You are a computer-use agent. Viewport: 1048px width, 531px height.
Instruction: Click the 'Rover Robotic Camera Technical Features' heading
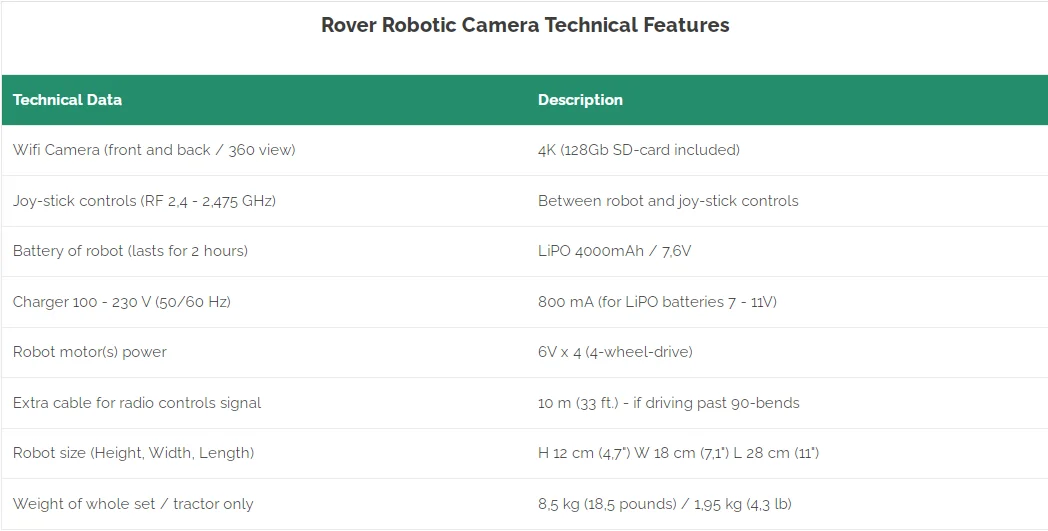point(525,25)
